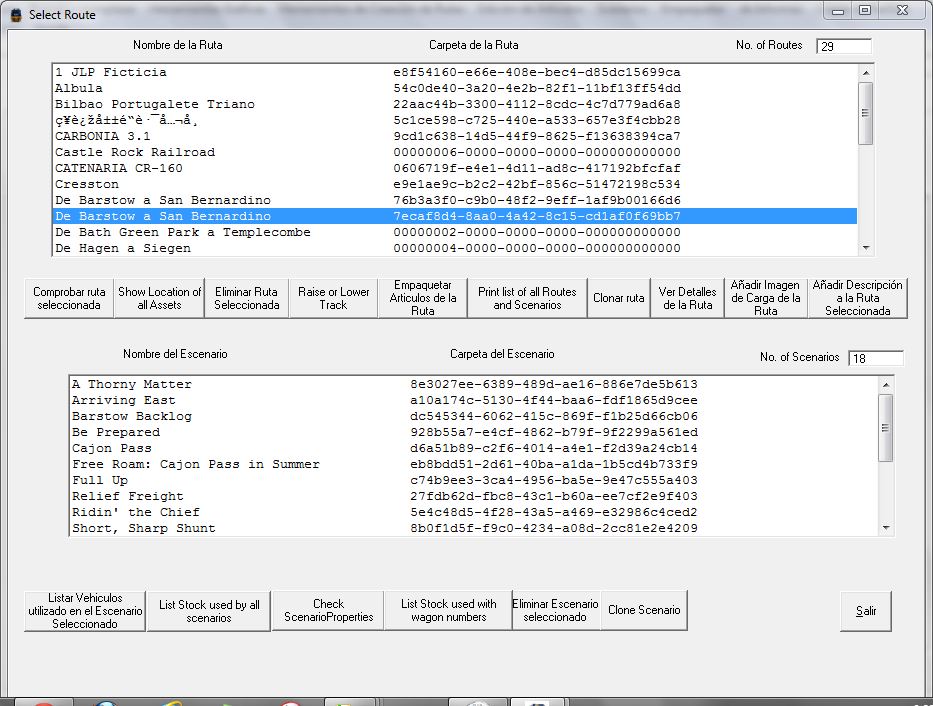This screenshot has height=706, width=933.
Task: Select the Castle Rock Railroad route
Action: pyautogui.click(x=135, y=152)
